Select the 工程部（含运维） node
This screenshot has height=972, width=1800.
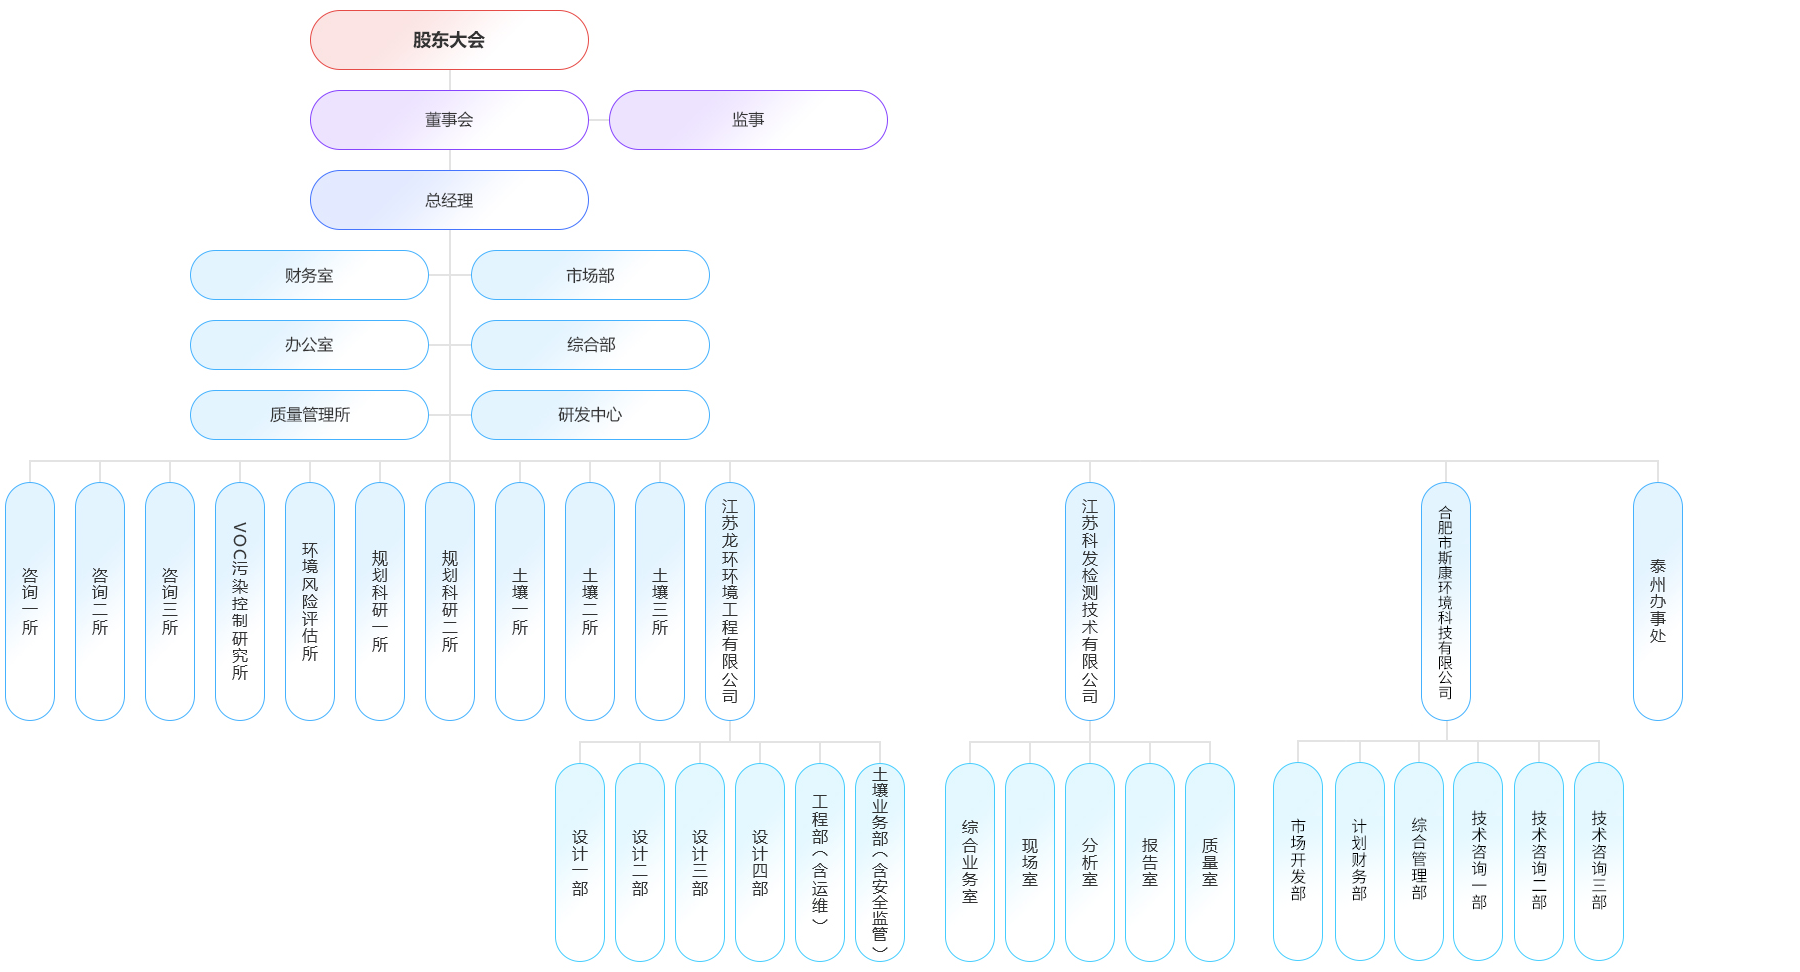point(820,861)
